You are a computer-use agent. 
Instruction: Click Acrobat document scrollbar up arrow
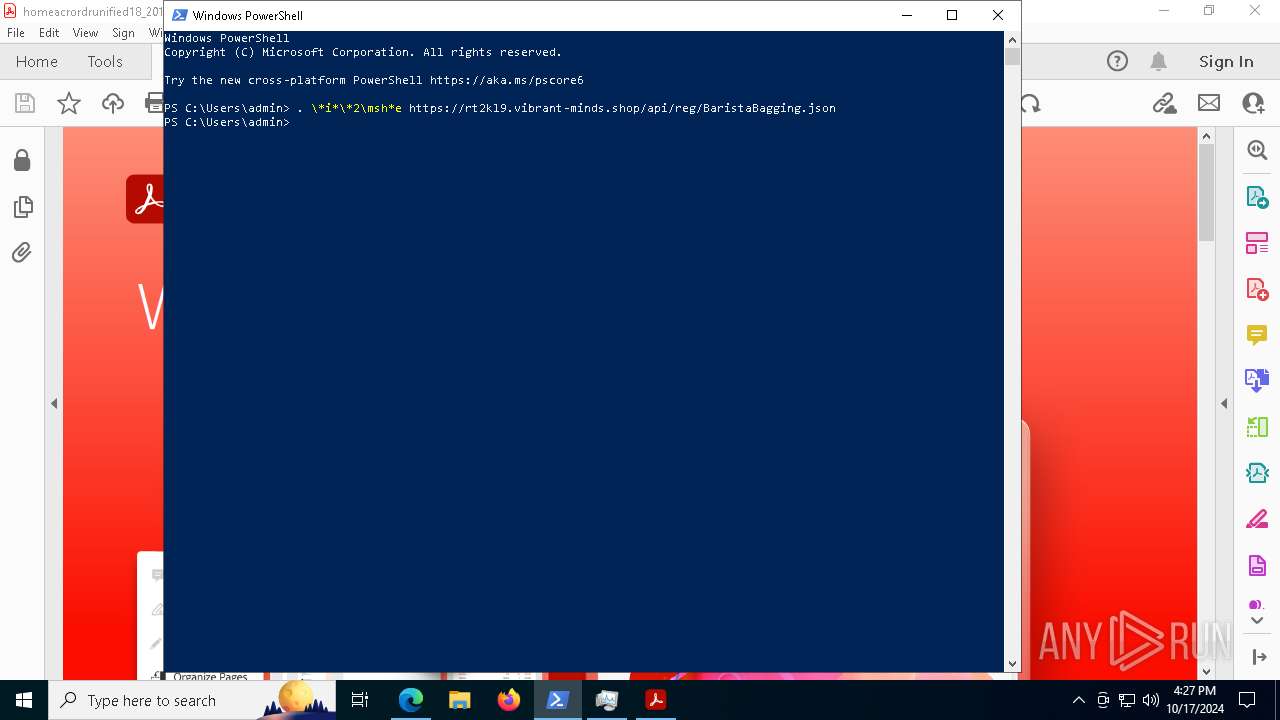(x=1206, y=136)
